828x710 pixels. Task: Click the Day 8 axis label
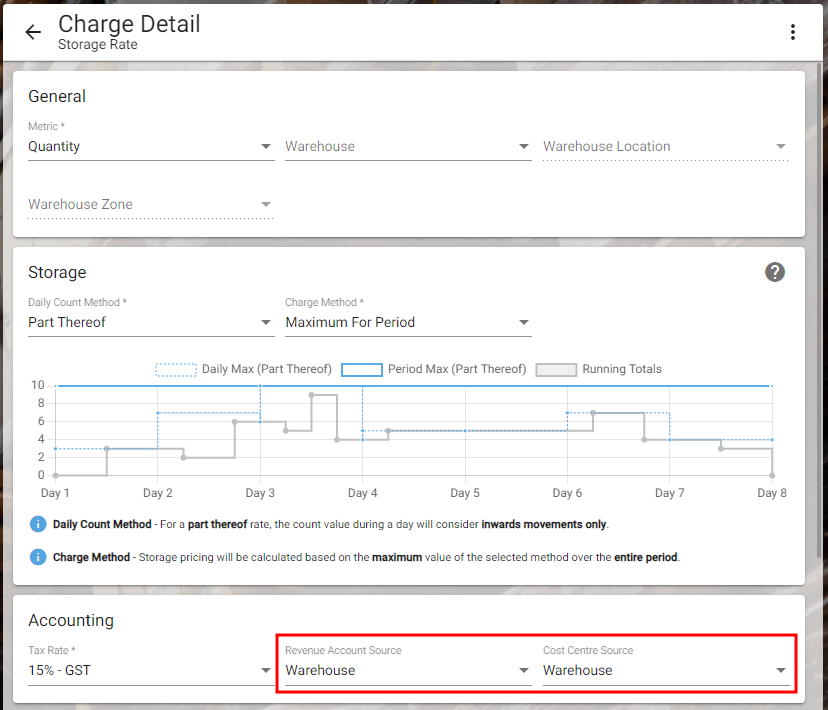click(x=771, y=493)
